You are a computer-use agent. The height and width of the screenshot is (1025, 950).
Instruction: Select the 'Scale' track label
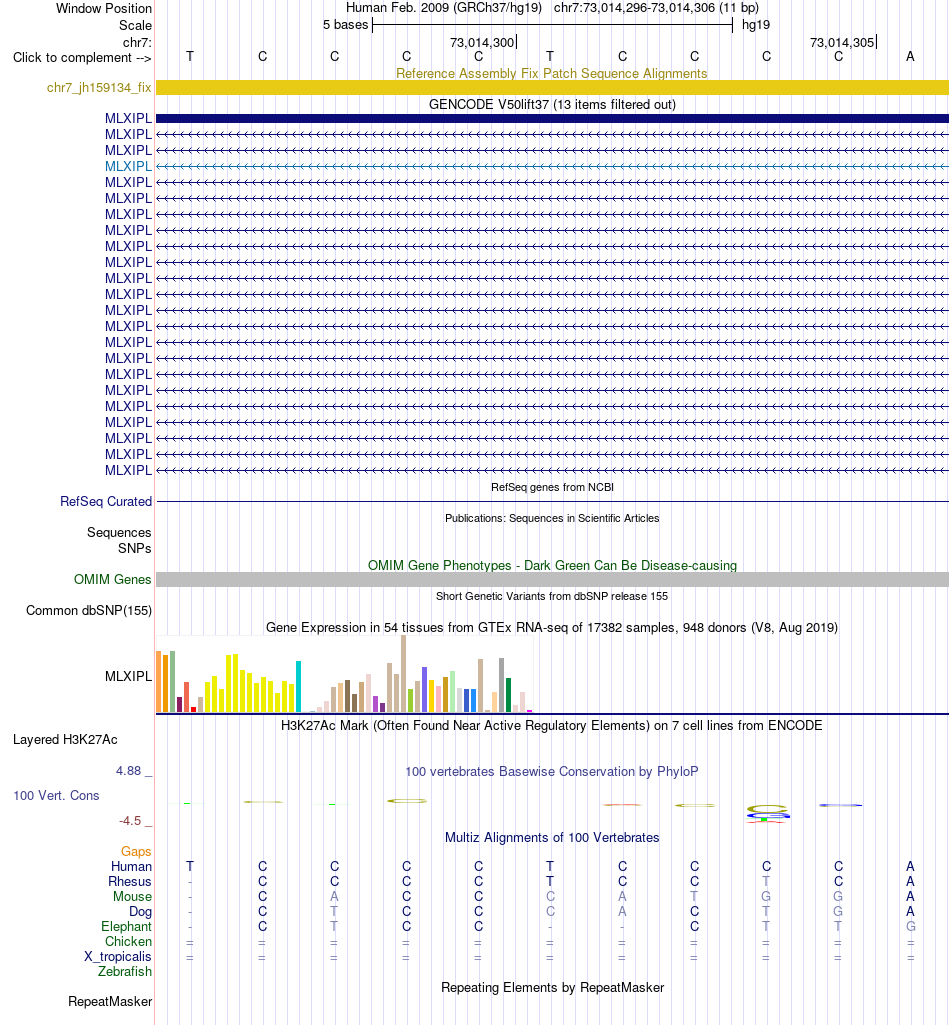(135, 25)
